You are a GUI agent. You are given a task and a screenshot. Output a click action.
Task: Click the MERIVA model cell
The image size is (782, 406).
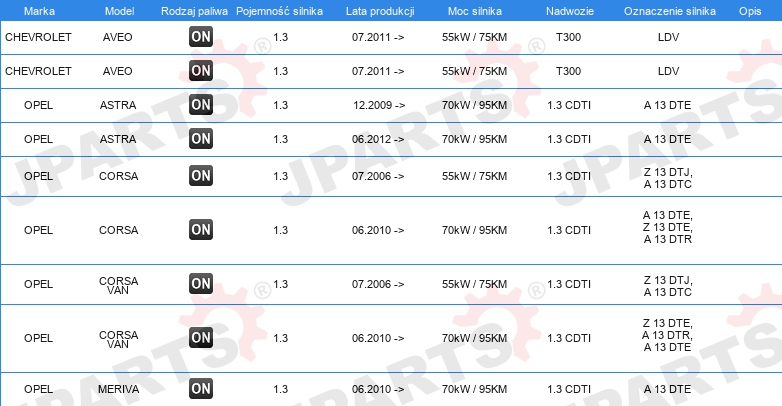click(x=118, y=389)
